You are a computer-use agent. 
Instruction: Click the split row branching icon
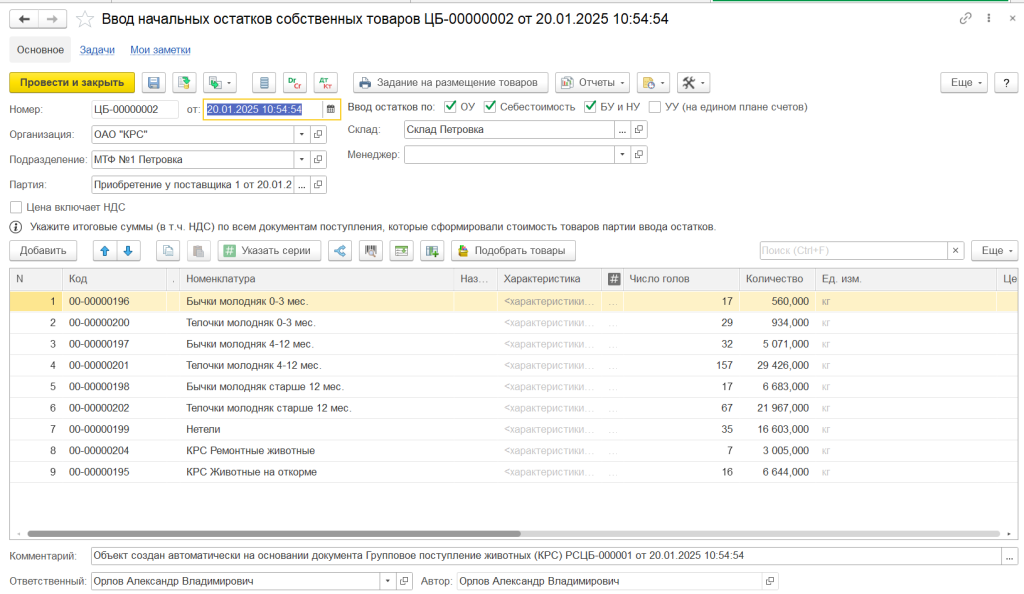(x=340, y=251)
